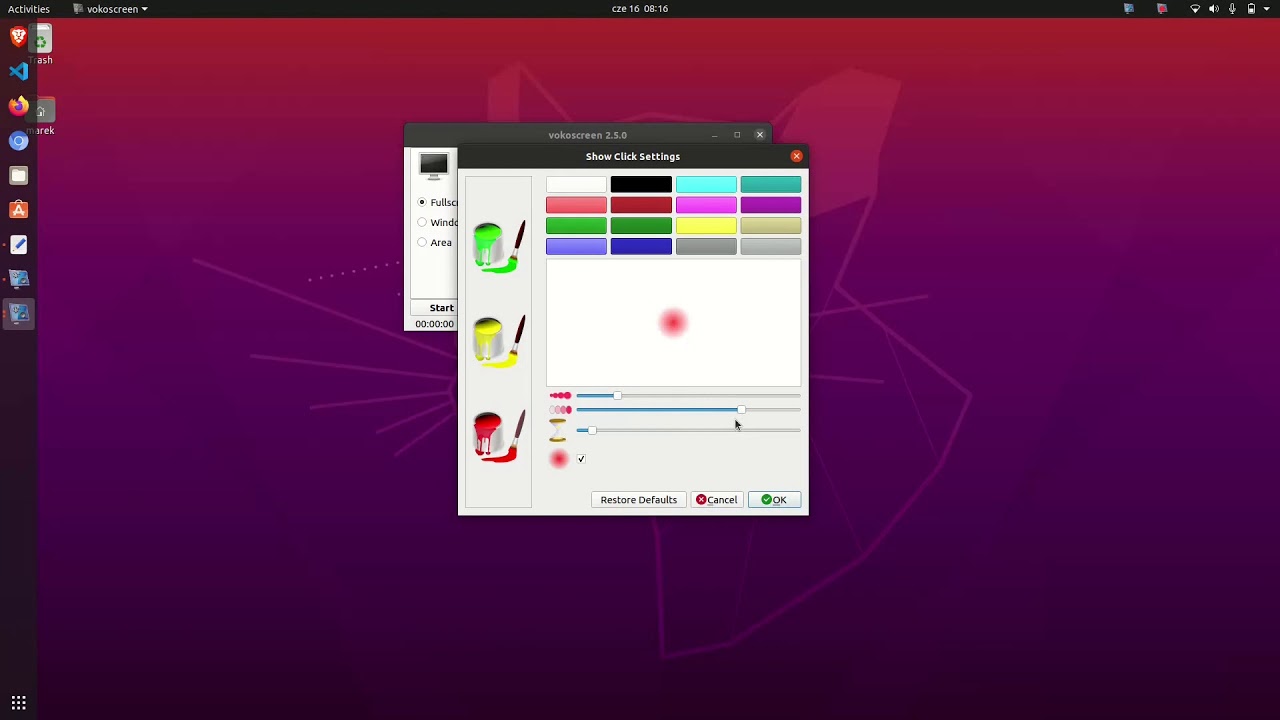Open the Activities overview
Viewport: 1280px width, 720px height.
click(x=29, y=9)
